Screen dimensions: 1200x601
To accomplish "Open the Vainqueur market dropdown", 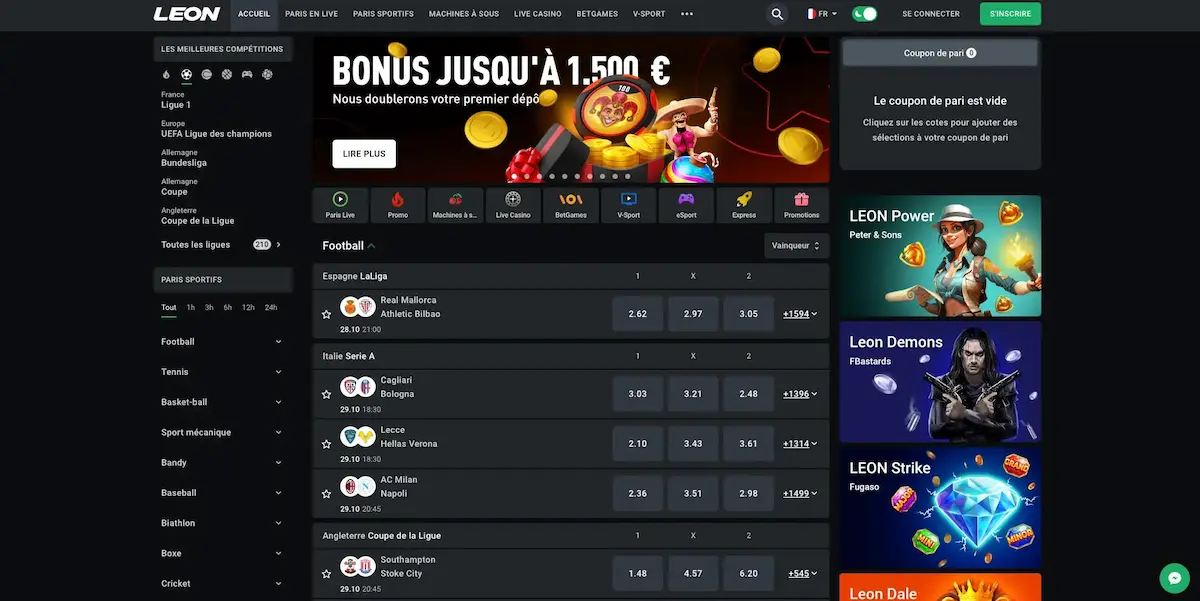I will click(x=796, y=245).
